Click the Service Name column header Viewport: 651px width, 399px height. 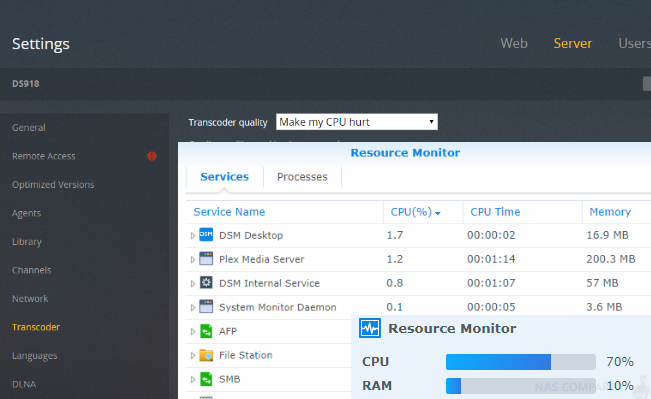(x=229, y=212)
